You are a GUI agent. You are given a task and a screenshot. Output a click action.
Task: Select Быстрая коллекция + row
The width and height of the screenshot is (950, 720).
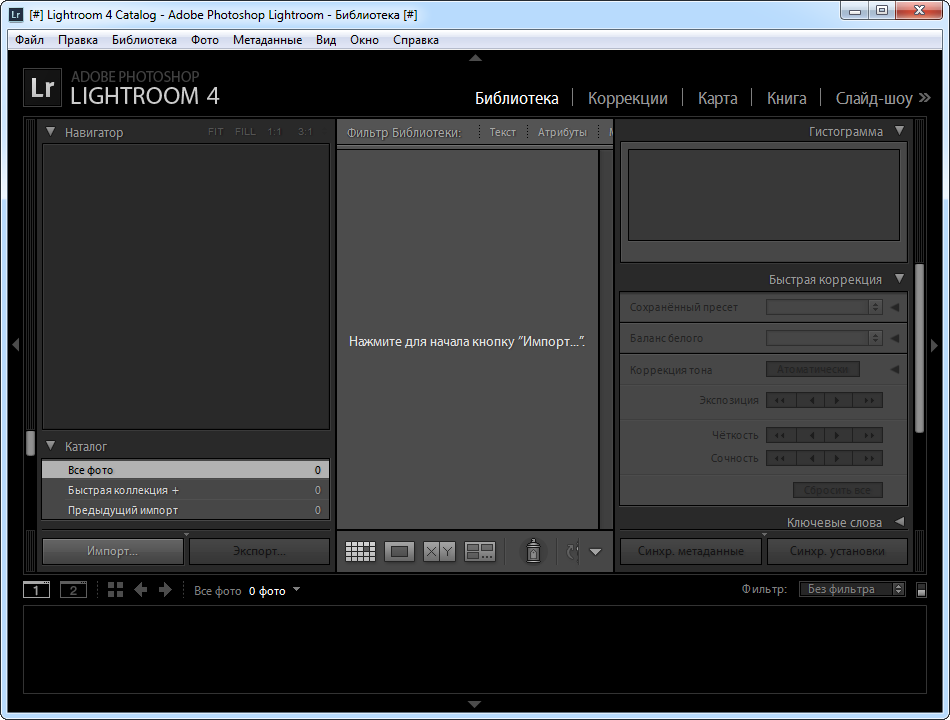click(x=185, y=490)
